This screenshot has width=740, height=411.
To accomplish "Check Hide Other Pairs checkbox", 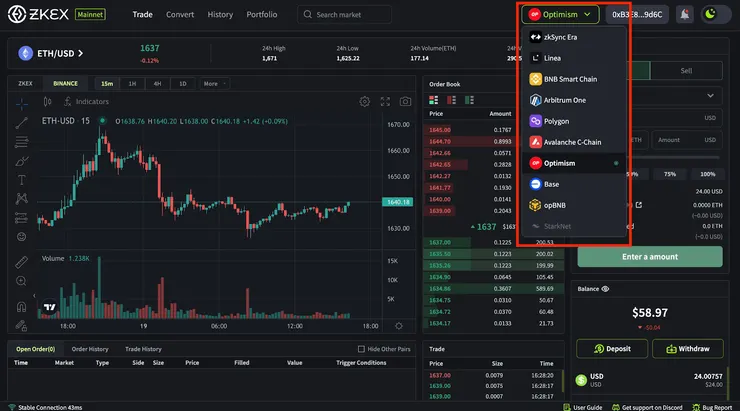I will click(x=362, y=349).
